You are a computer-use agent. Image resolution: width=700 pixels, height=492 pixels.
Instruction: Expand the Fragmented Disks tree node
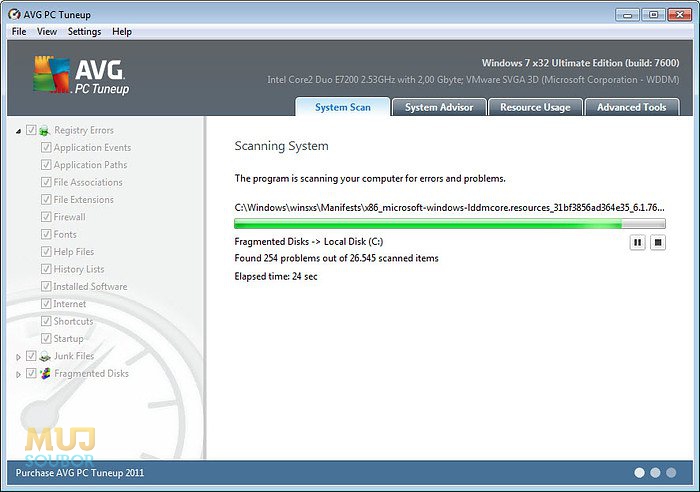pos(18,375)
